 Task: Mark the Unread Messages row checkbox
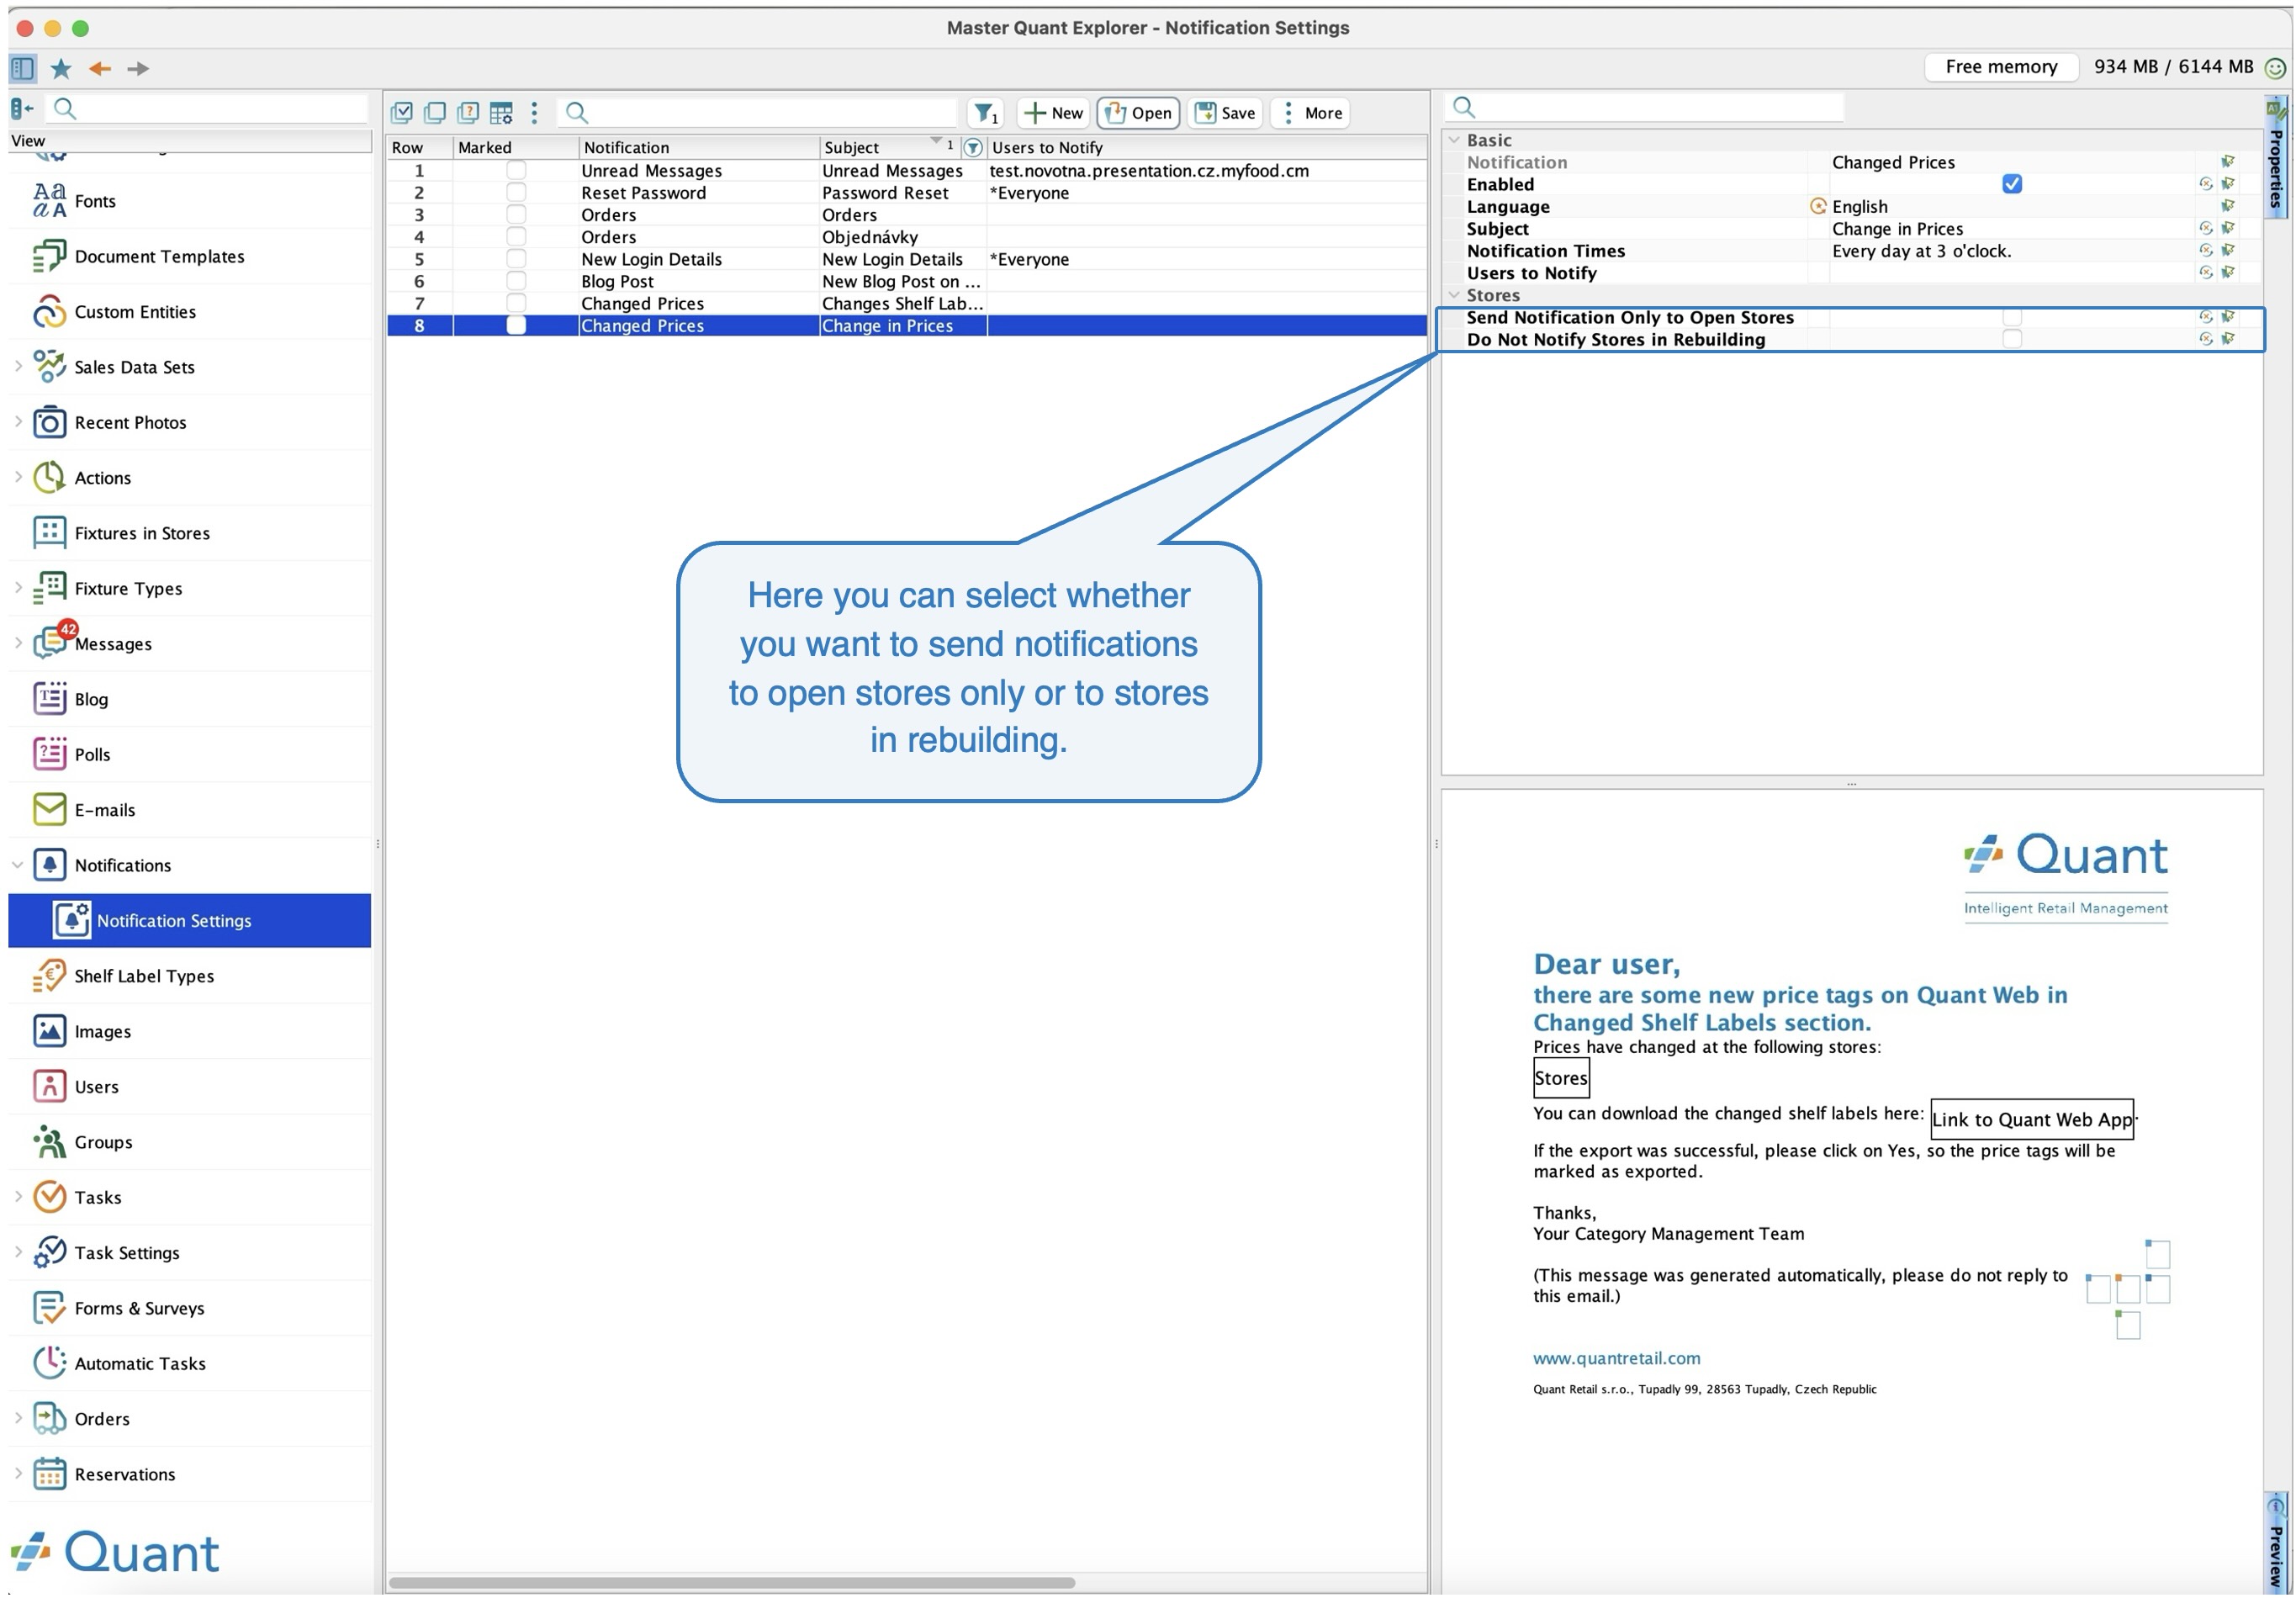click(x=516, y=170)
